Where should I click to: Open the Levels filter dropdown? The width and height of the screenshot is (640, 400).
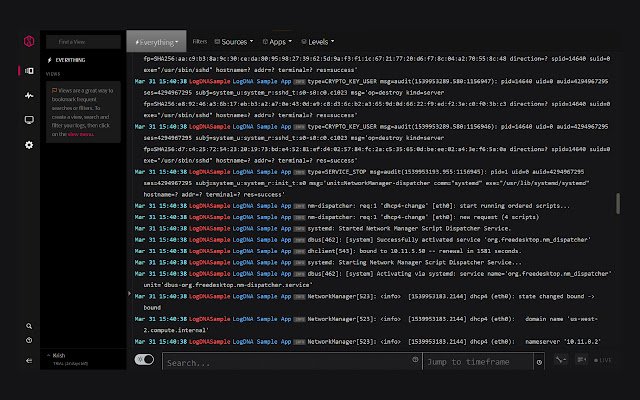pos(318,42)
